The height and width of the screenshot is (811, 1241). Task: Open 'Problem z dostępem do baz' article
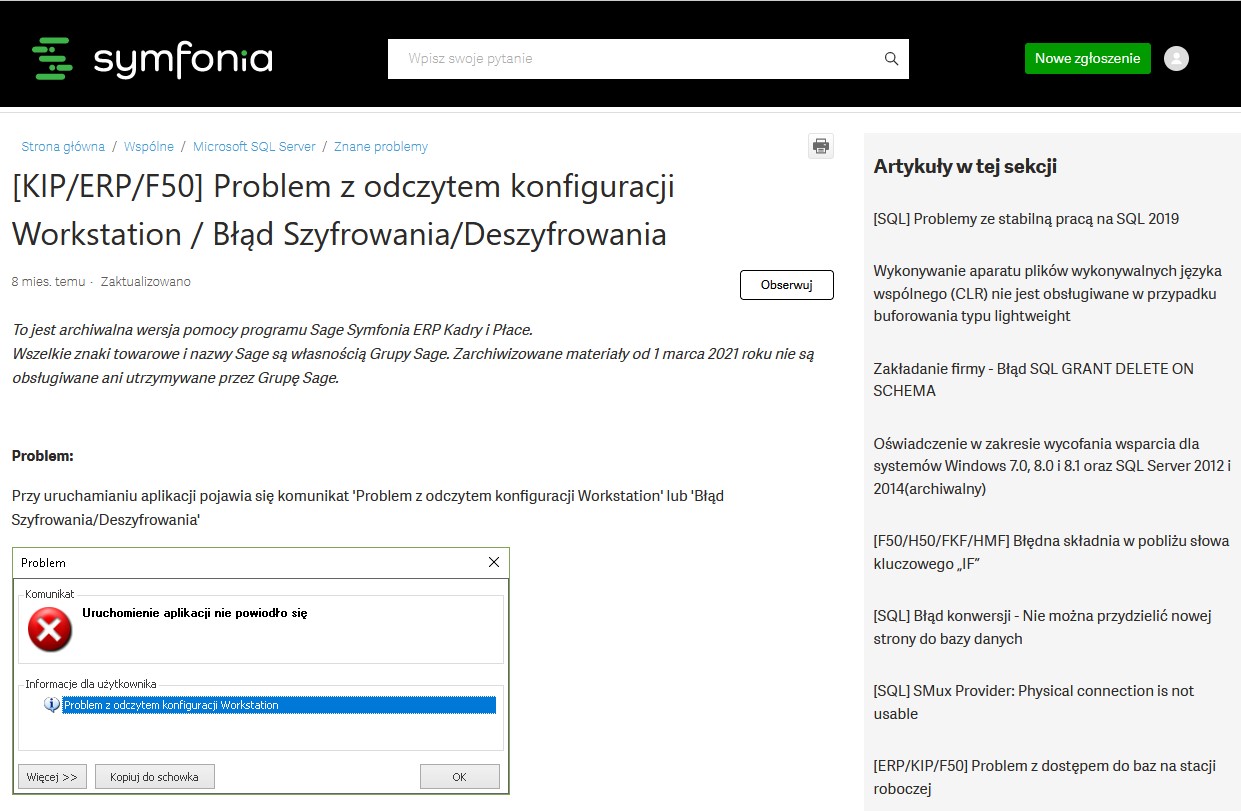(1045, 777)
